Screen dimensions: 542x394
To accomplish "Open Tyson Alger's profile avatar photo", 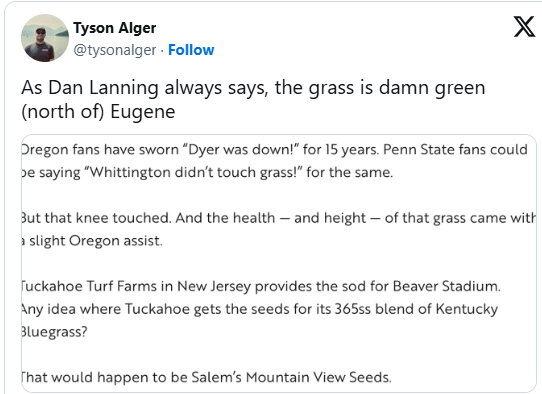I will coord(45,38).
